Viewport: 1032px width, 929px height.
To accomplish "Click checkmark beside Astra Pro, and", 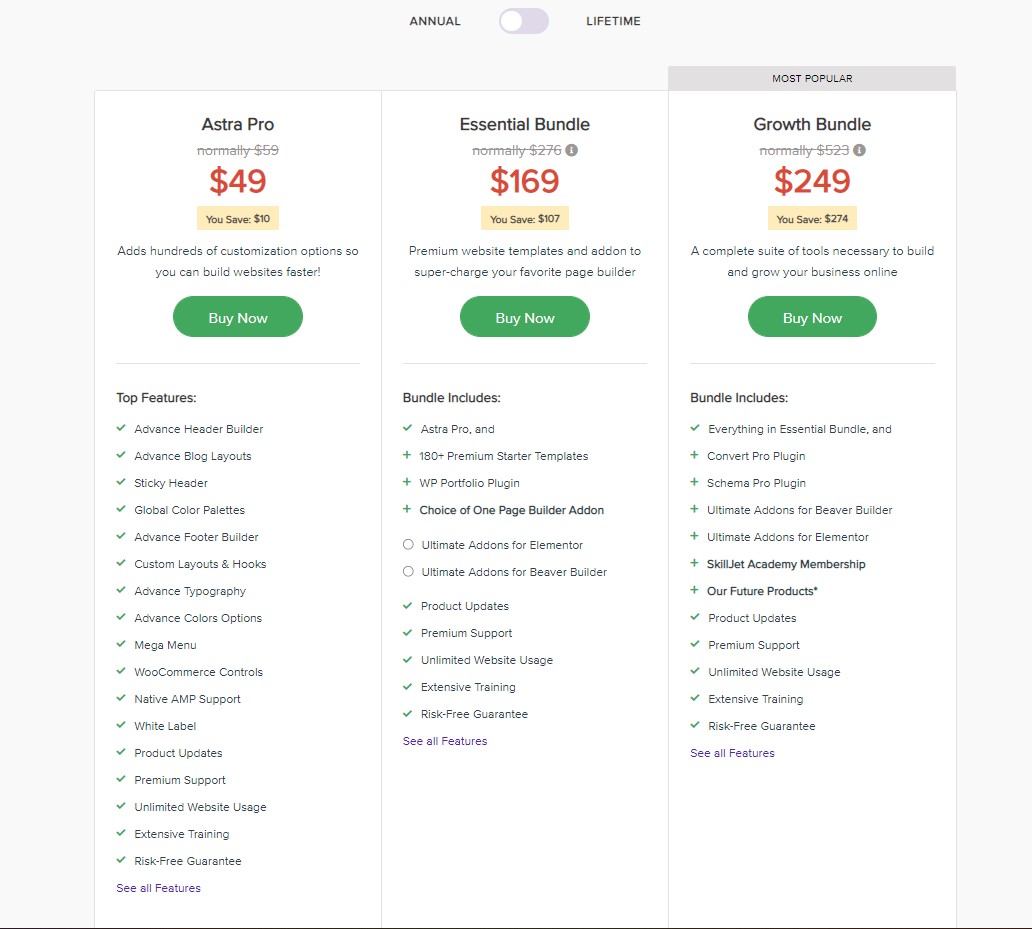I will coord(407,428).
